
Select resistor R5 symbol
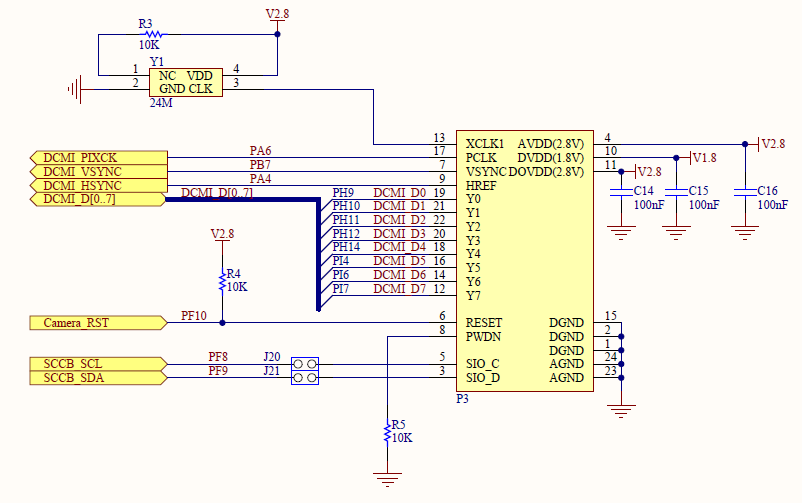point(388,432)
